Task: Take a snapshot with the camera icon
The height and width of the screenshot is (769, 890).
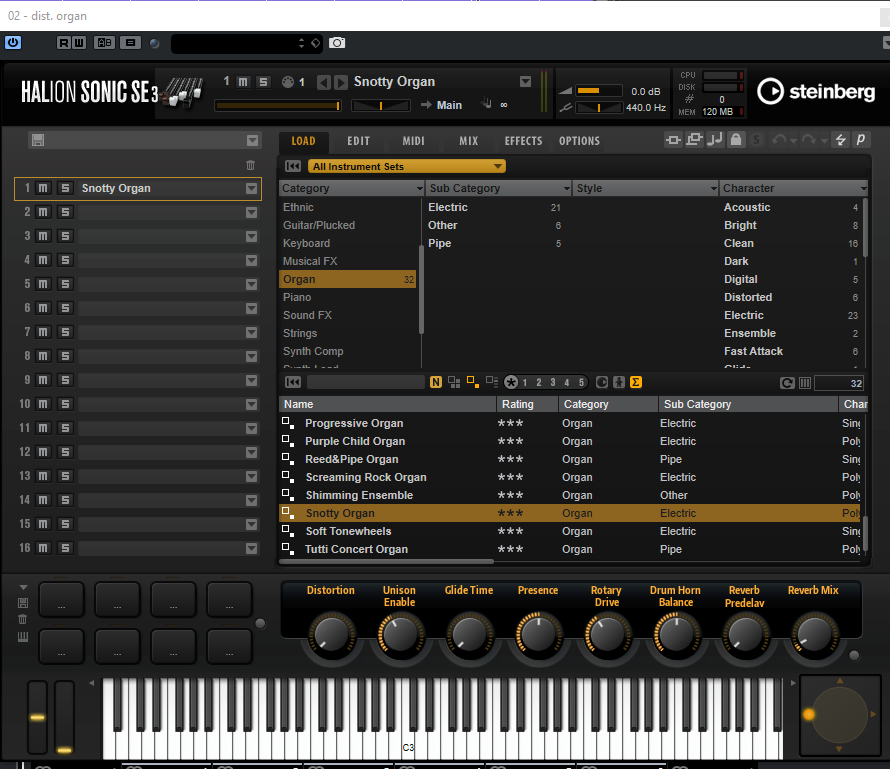Action: coord(337,43)
